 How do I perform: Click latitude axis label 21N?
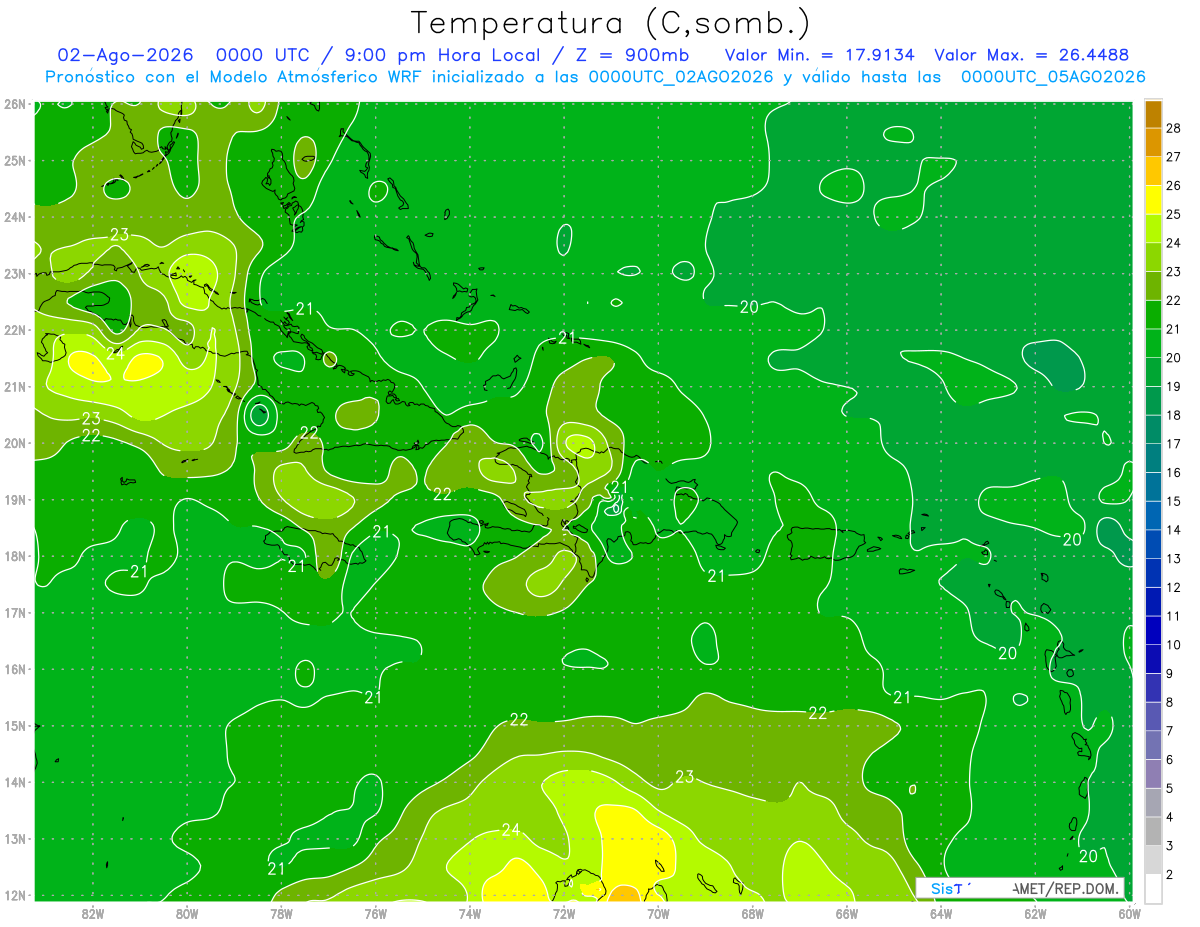click(x=14, y=386)
